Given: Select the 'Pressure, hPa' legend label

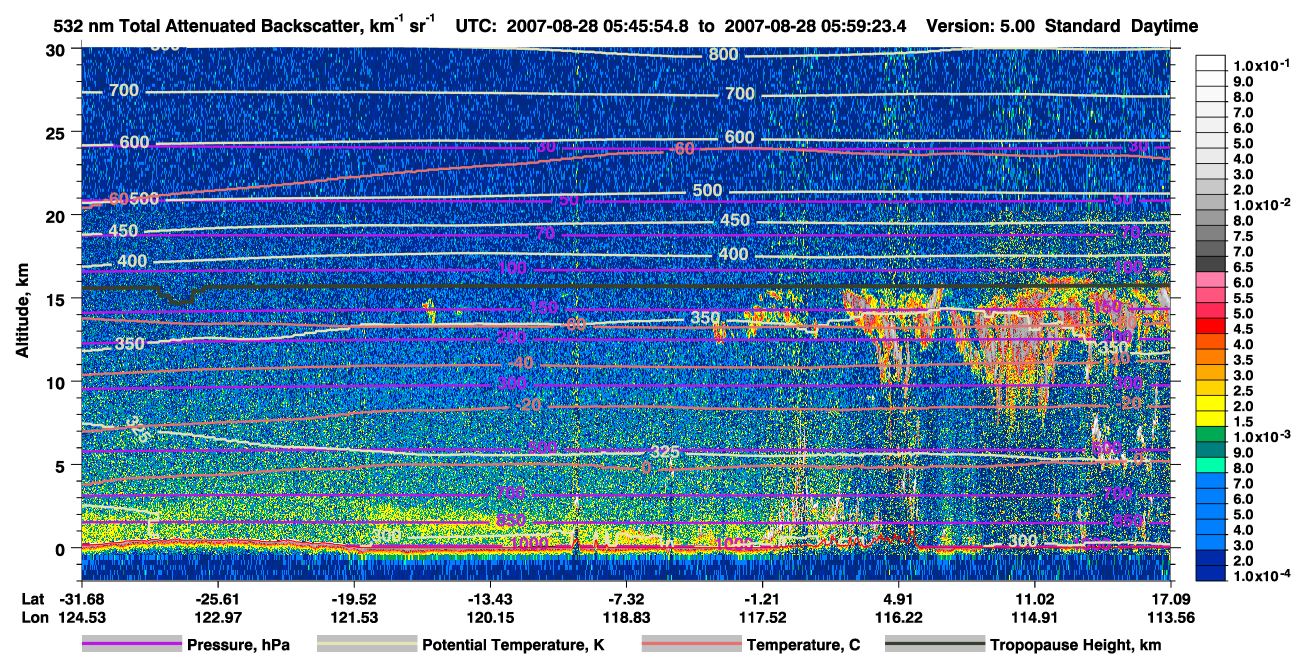Looking at the screenshot, I should 238,646.
